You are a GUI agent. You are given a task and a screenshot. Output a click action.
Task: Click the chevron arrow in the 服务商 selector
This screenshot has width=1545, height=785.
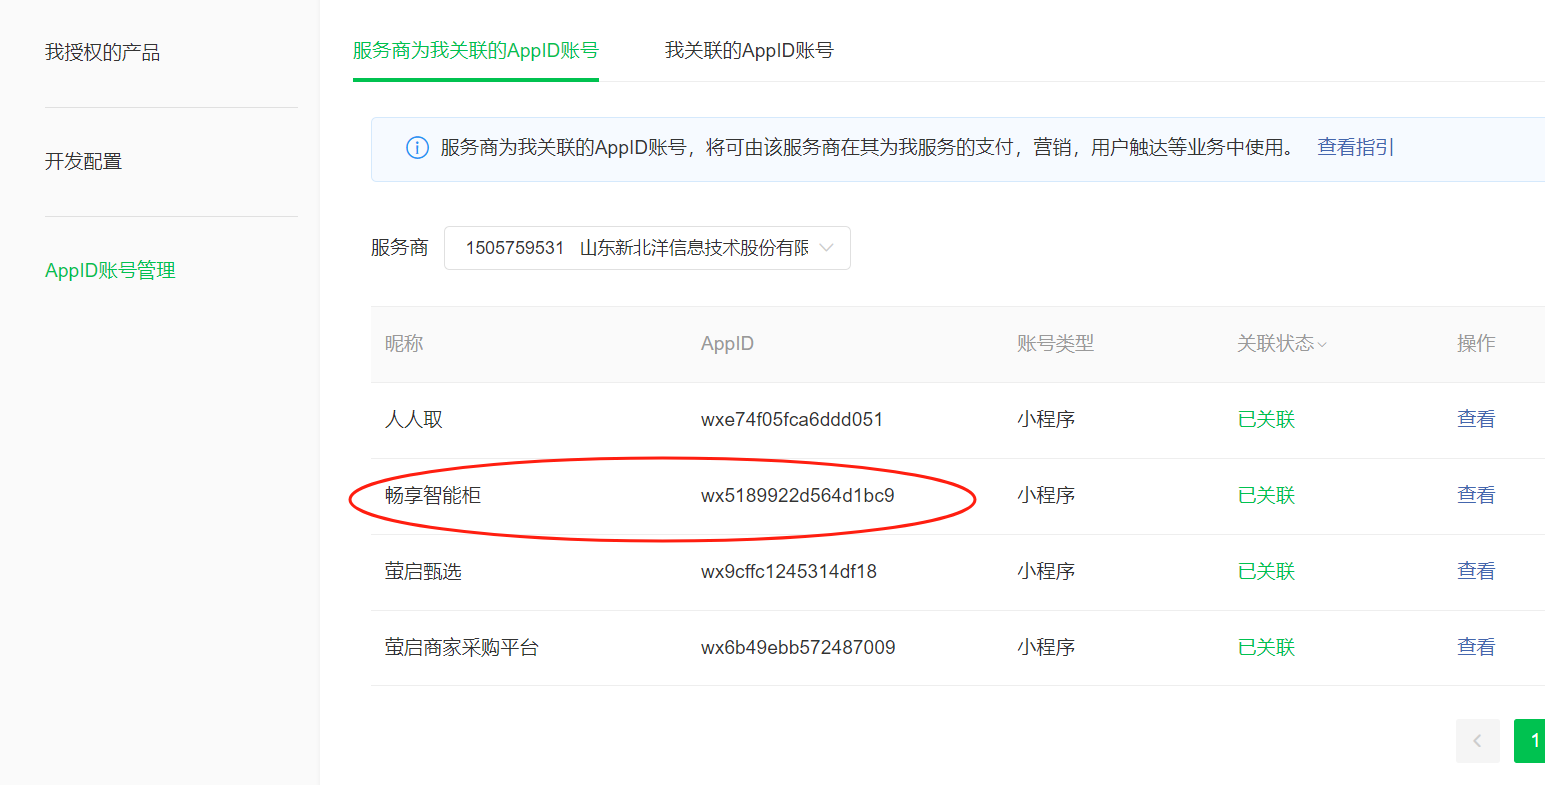[826, 248]
